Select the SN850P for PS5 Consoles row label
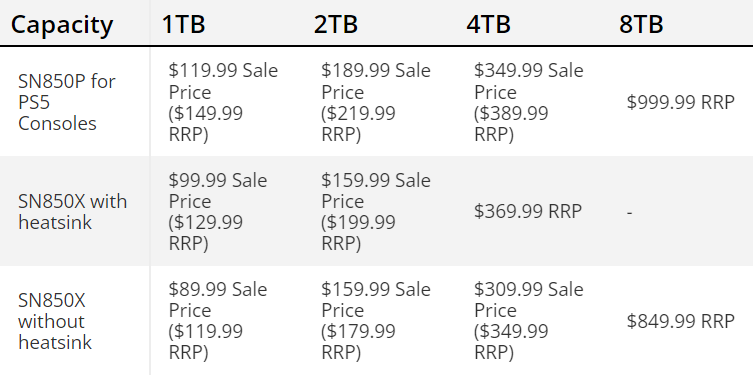Image resolution: width=755 pixels, height=382 pixels. click(66, 102)
